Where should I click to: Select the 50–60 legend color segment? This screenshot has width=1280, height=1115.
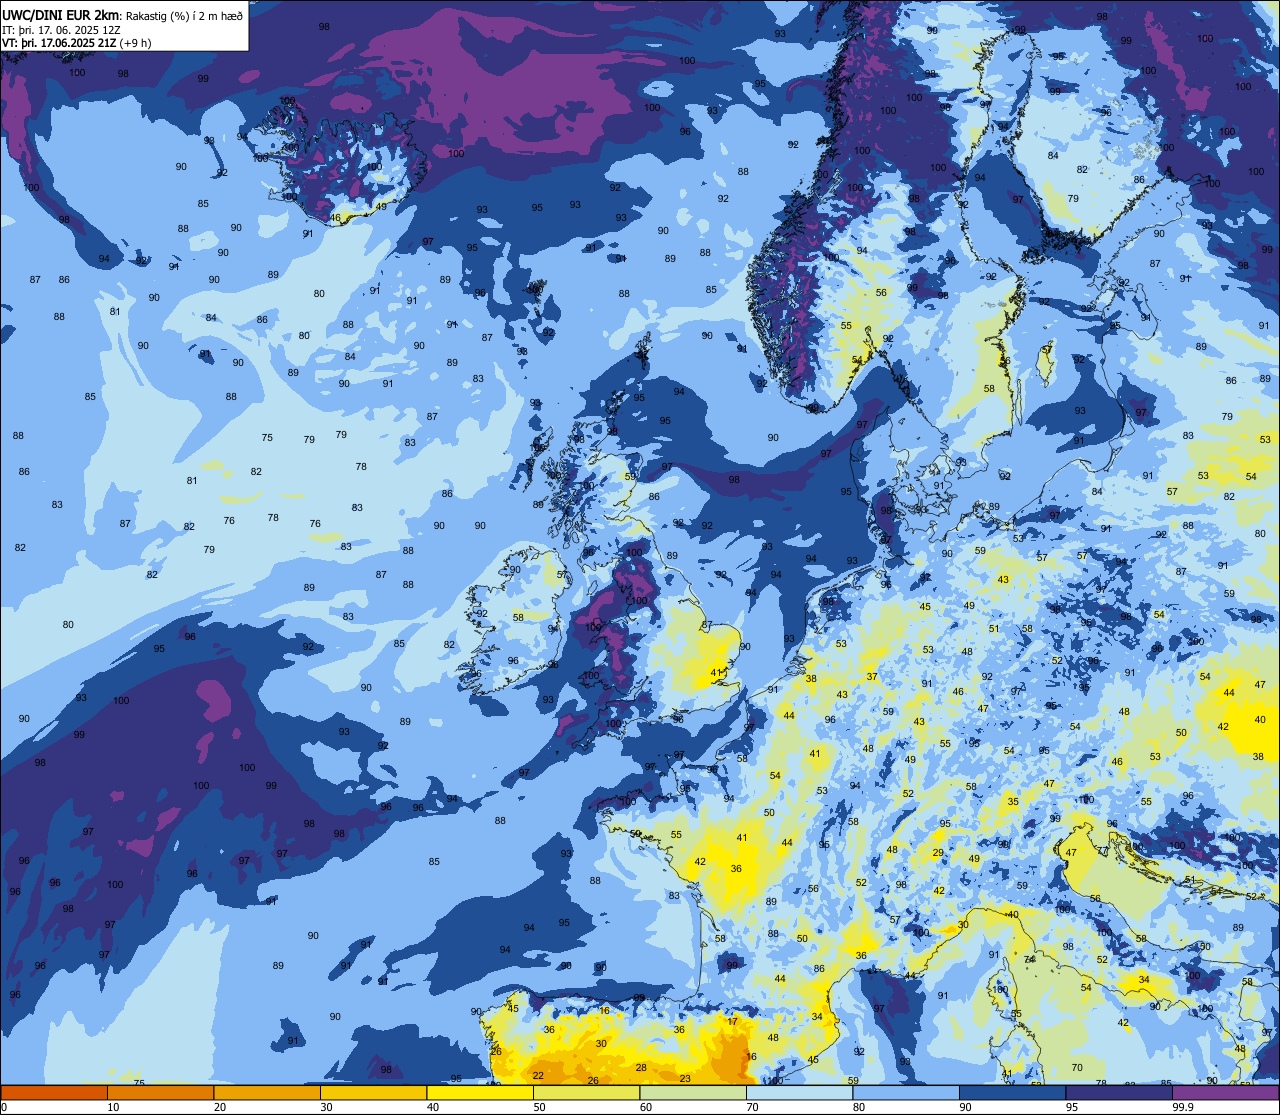(586, 1092)
